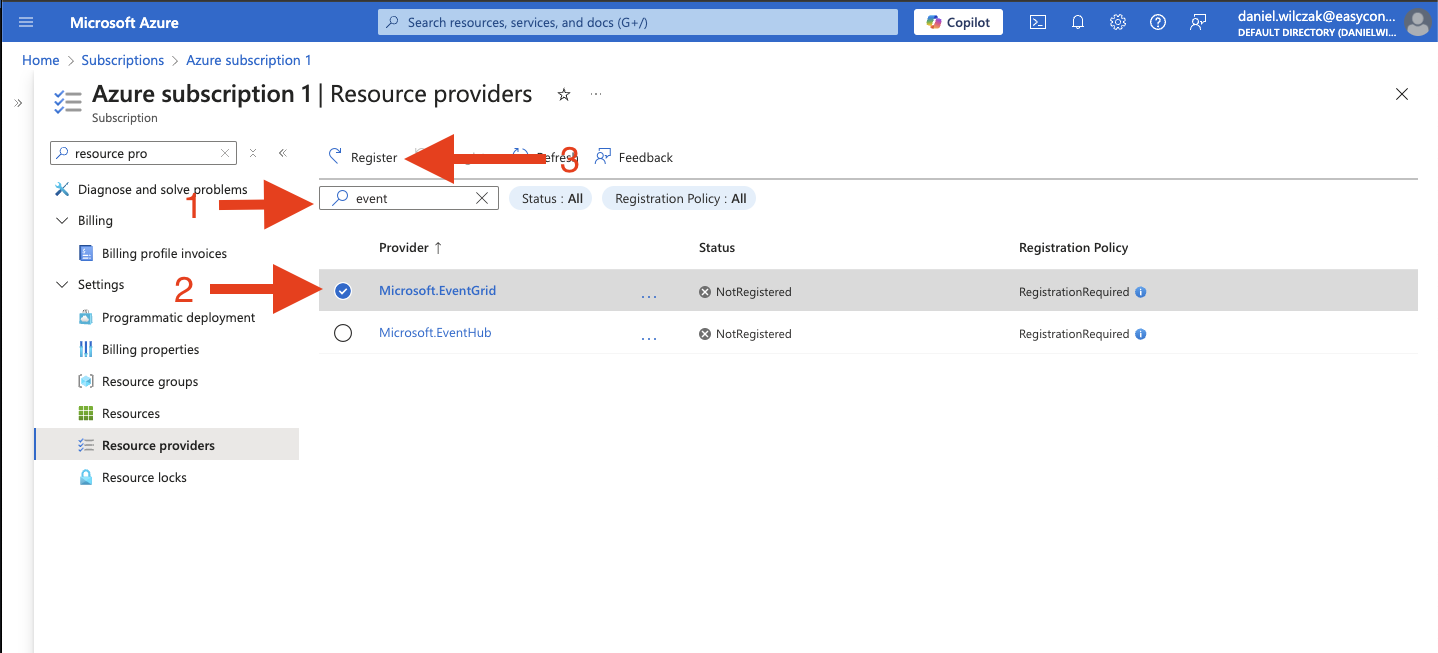Image resolution: width=1438 pixels, height=653 pixels.
Task: Click the user account avatar
Action: (1416, 22)
